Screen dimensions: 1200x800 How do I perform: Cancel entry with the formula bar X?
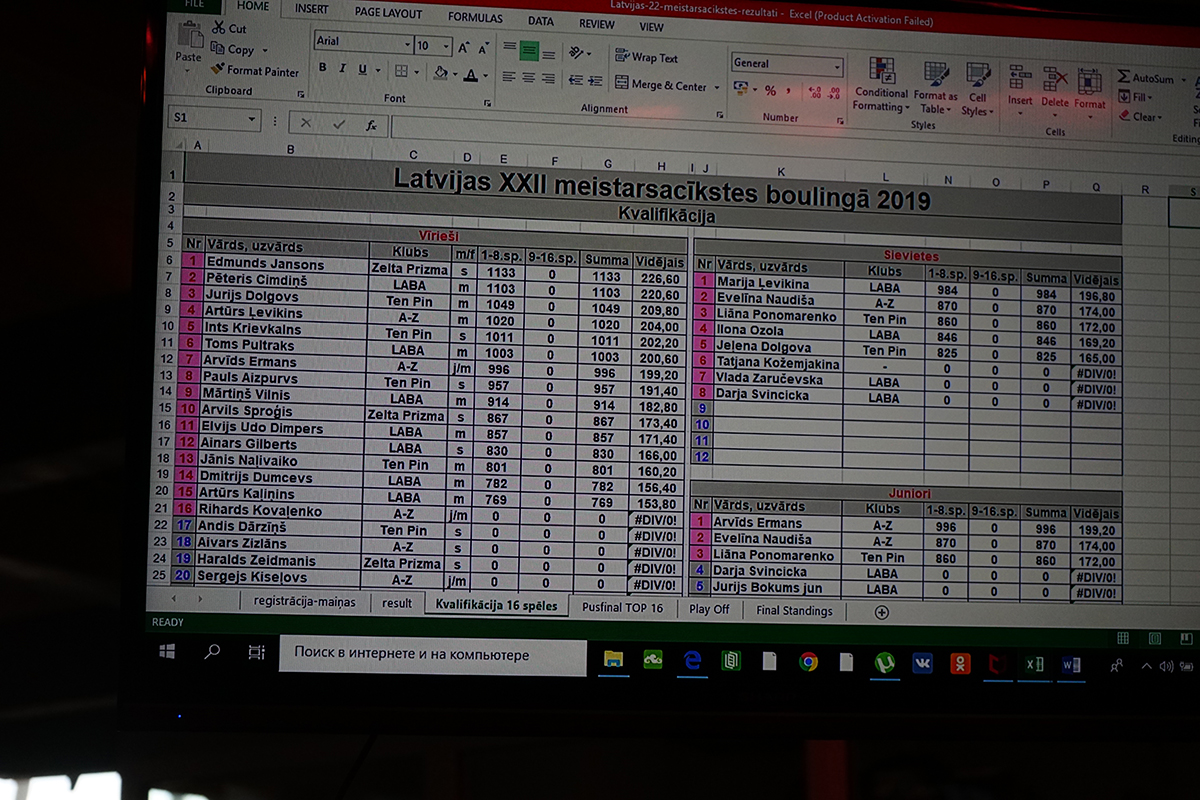(x=306, y=123)
